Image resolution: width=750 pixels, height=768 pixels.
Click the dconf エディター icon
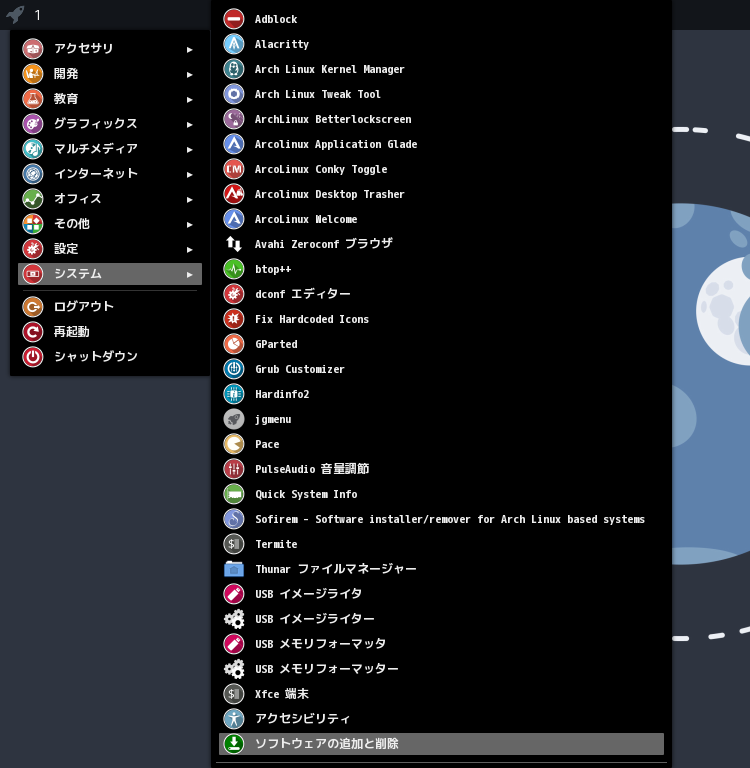point(234,294)
